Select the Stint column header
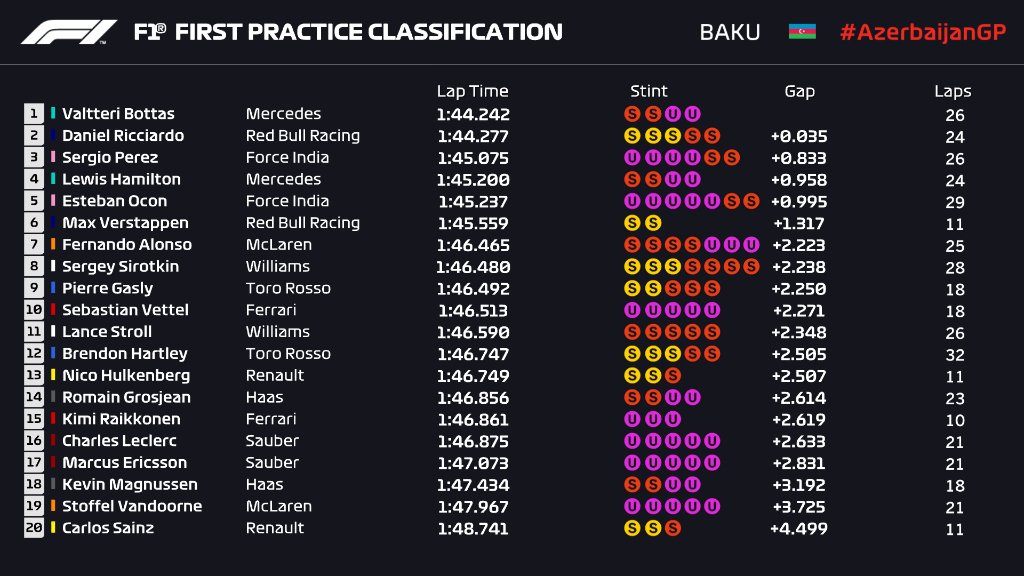 (x=649, y=91)
